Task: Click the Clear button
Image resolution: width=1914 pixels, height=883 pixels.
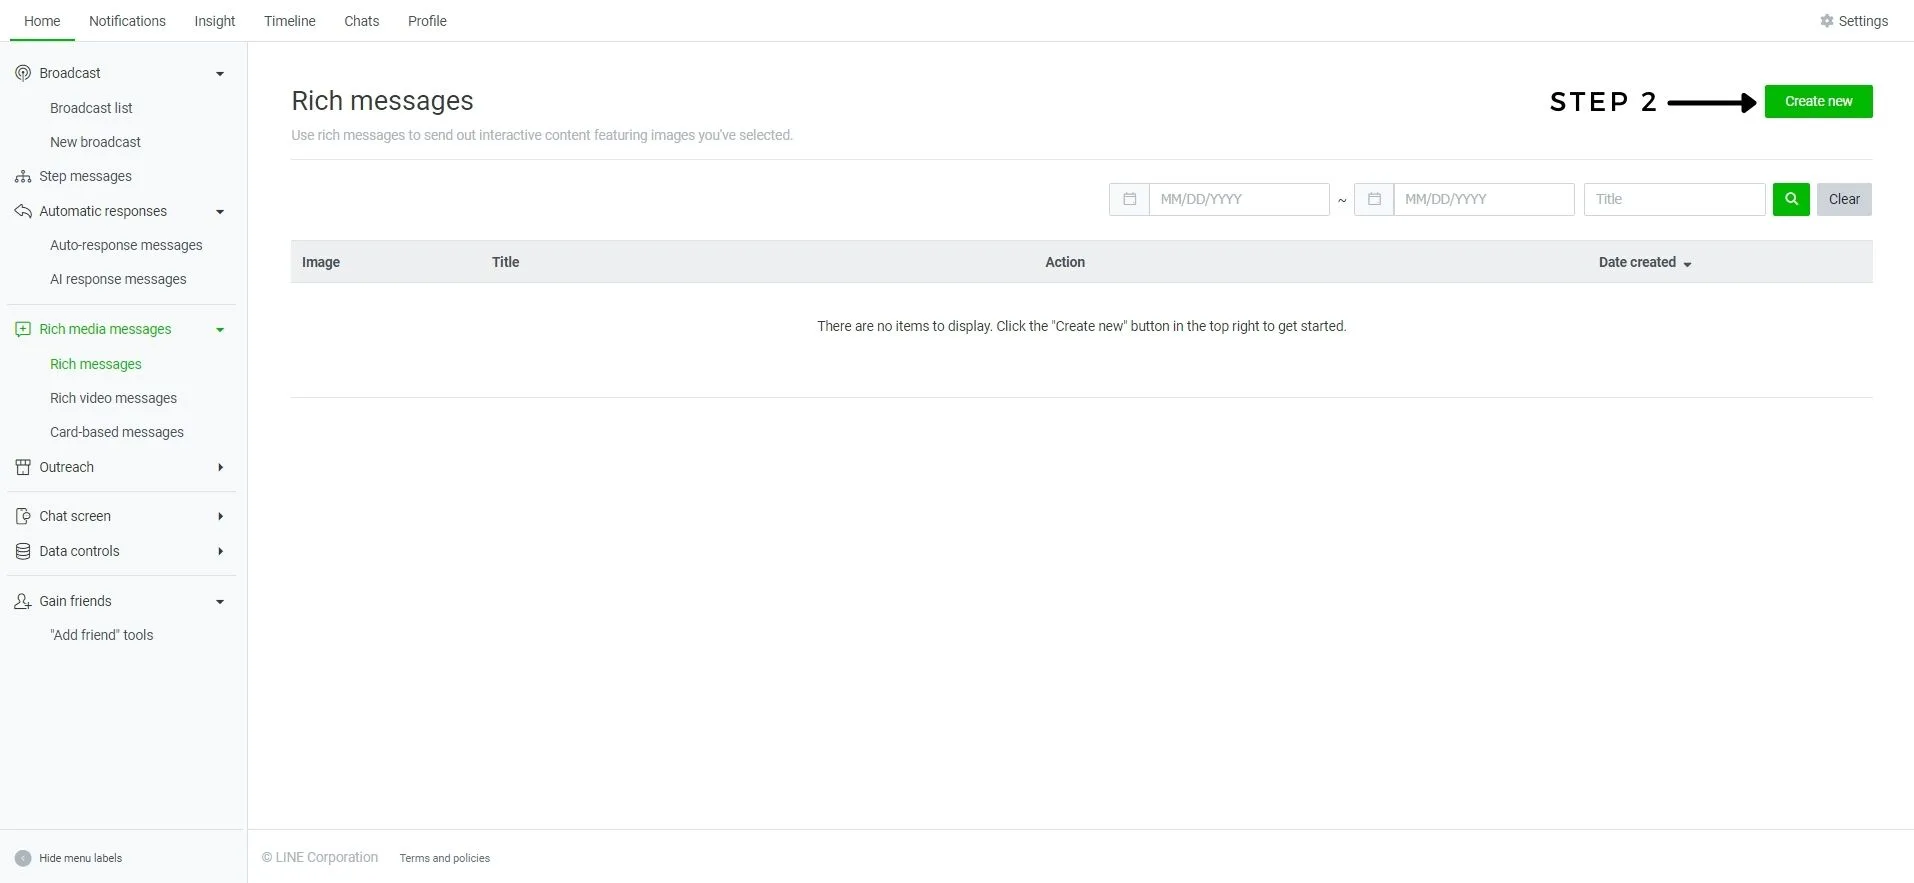Action: [1843, 199]
